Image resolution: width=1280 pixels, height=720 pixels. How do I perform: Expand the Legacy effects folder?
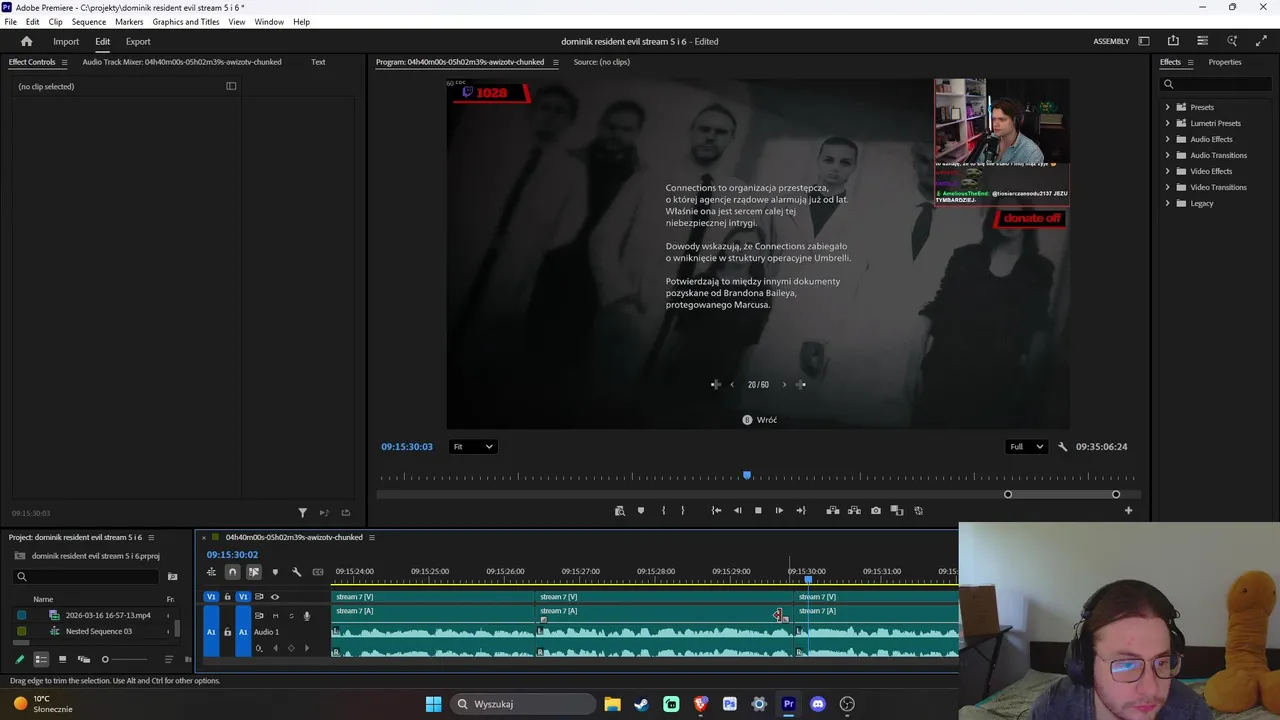coord(1167,203)
